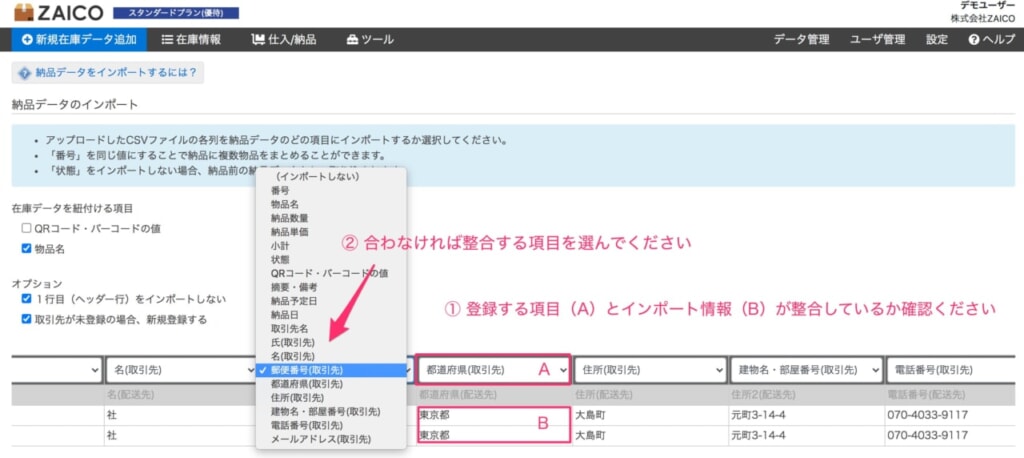
Task: Click the help icon on 納品データをインポートするには？
Action: click(25, 73)
